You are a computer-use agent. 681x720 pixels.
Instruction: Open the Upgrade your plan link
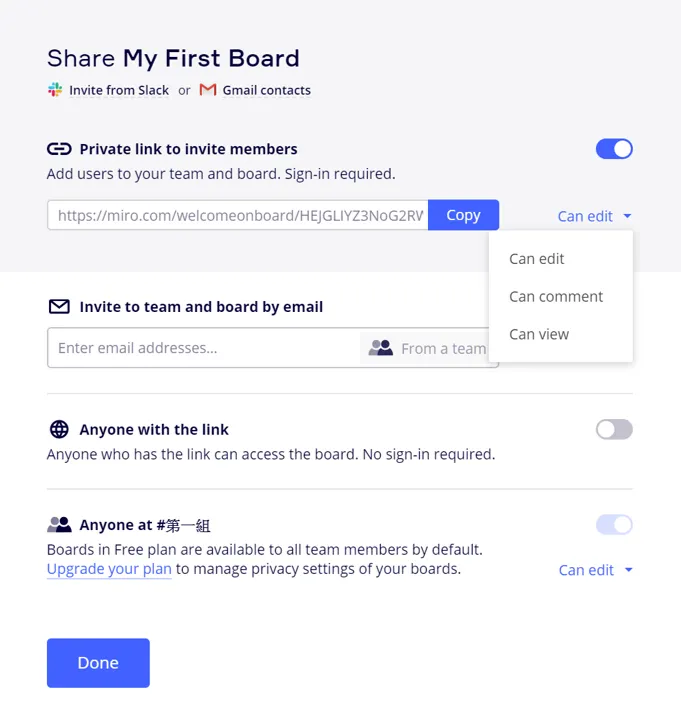109,570
